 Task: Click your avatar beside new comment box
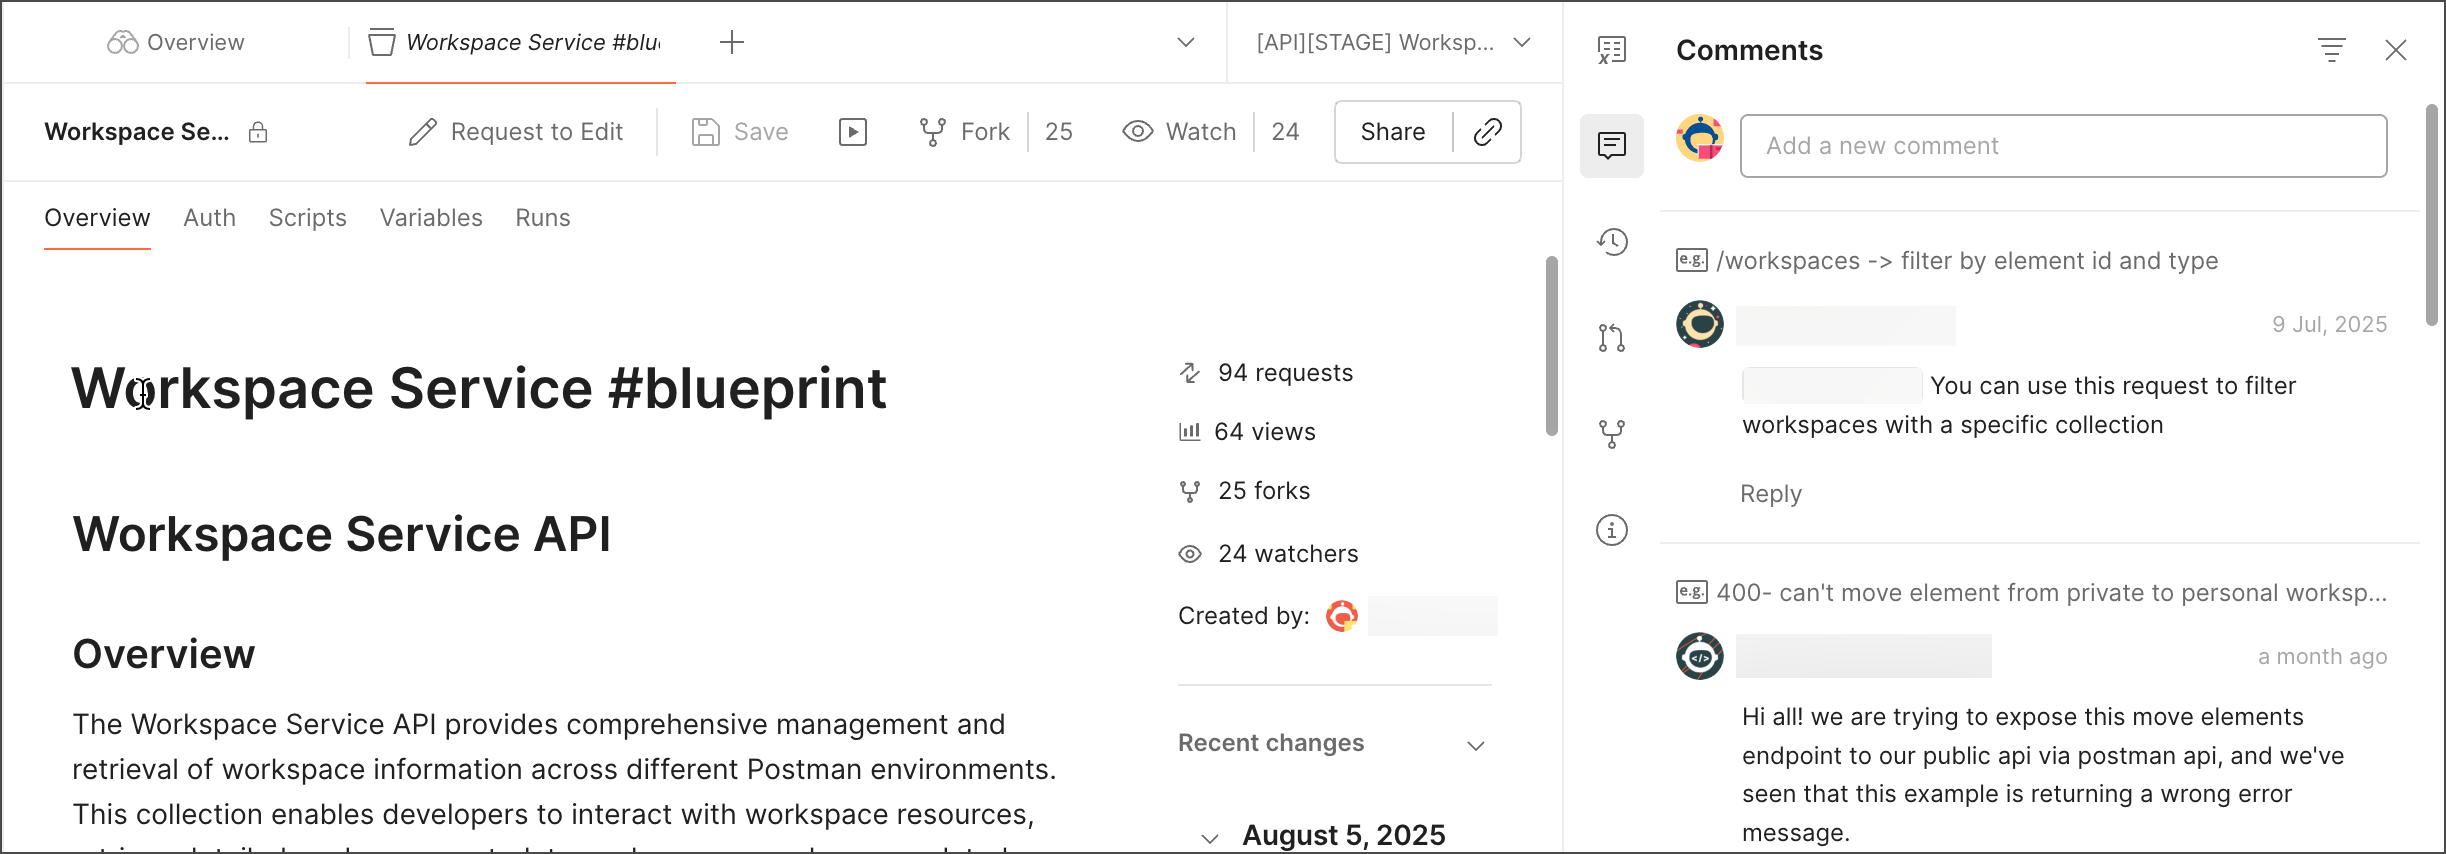pos(1700,138)
